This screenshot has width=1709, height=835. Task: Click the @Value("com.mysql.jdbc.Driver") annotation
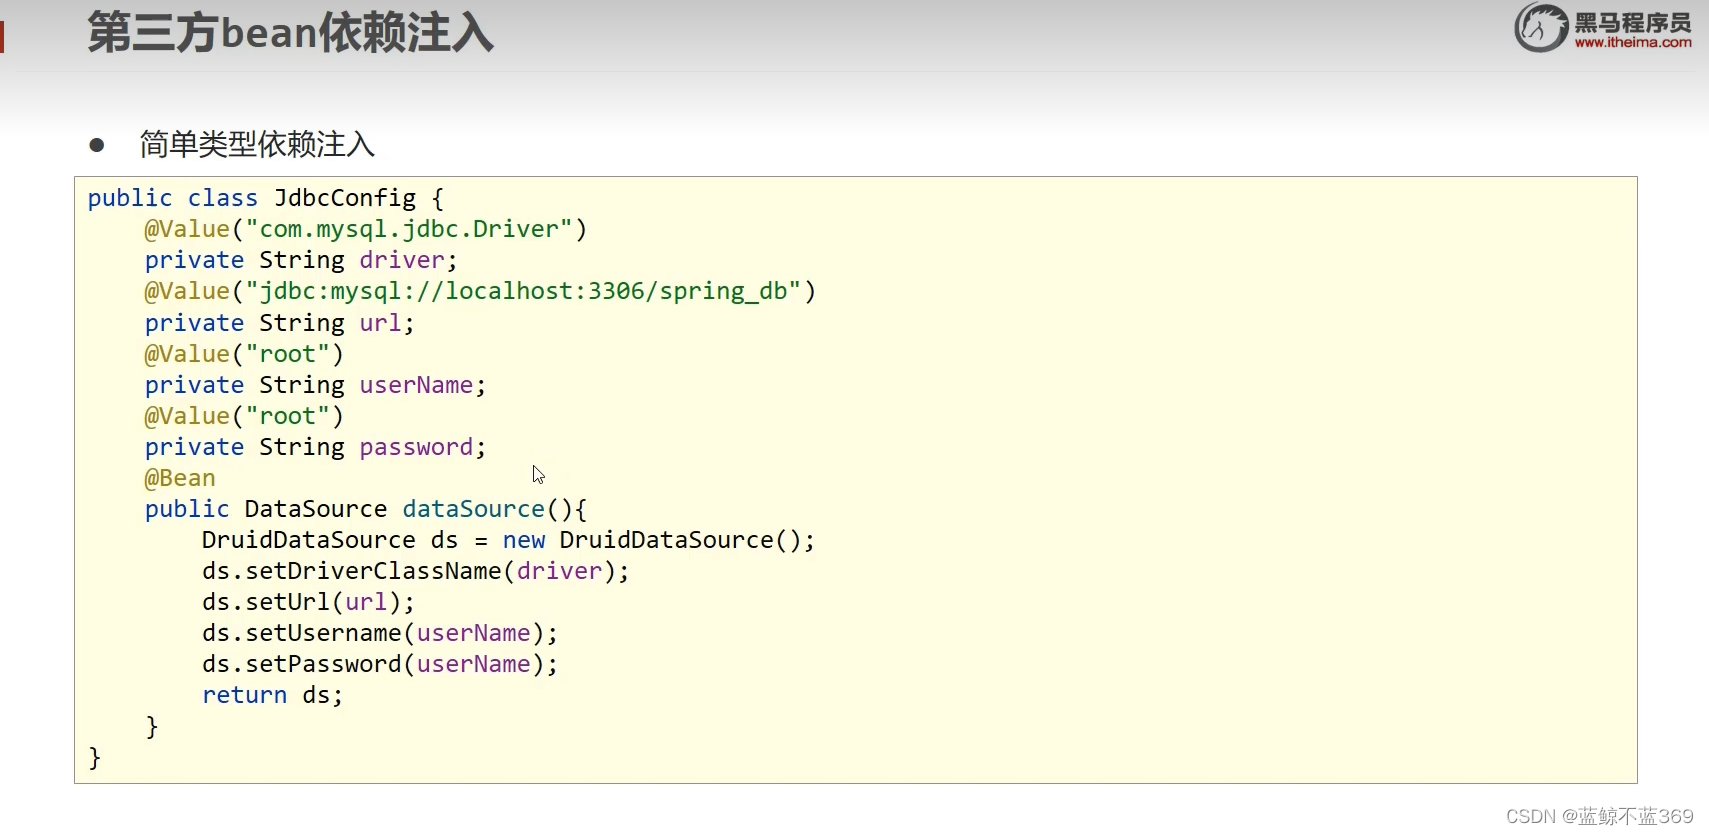(x=365, y=229)
